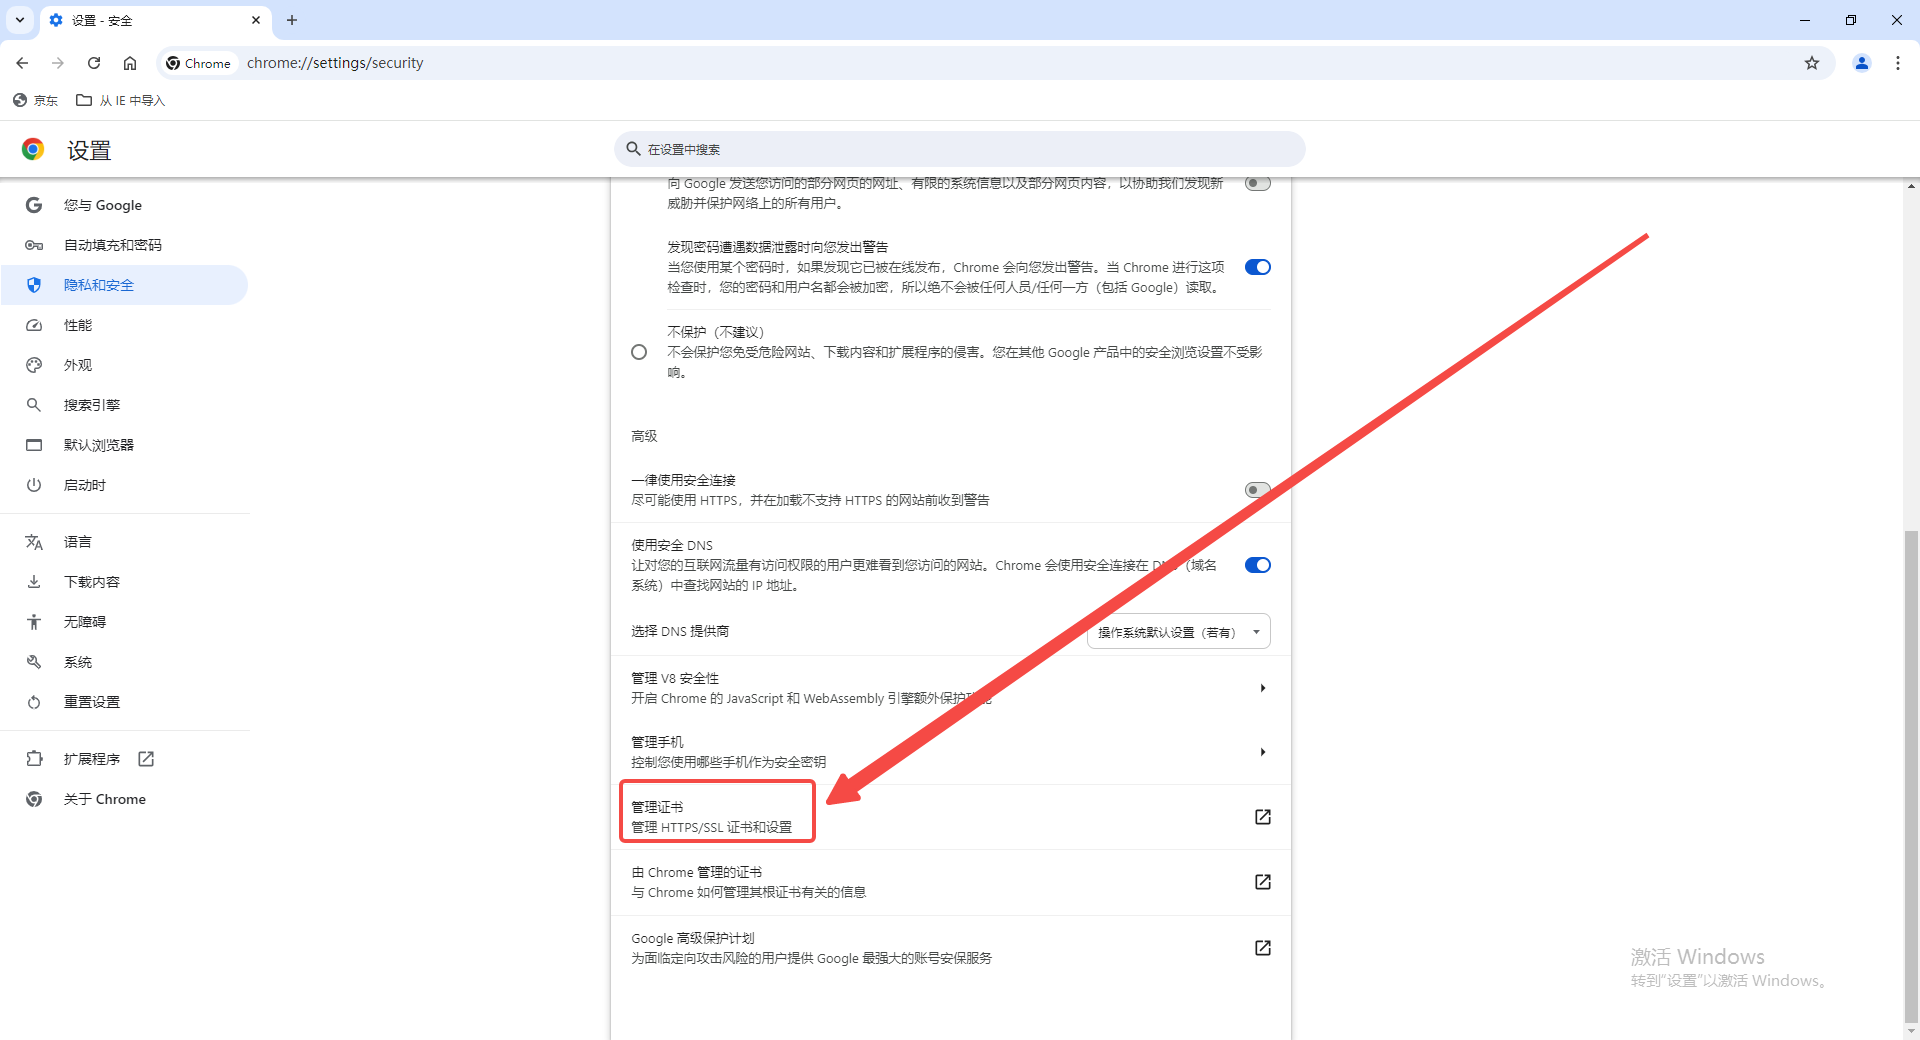
Task: Click the browser forward arrow
Action: [58, 63]
